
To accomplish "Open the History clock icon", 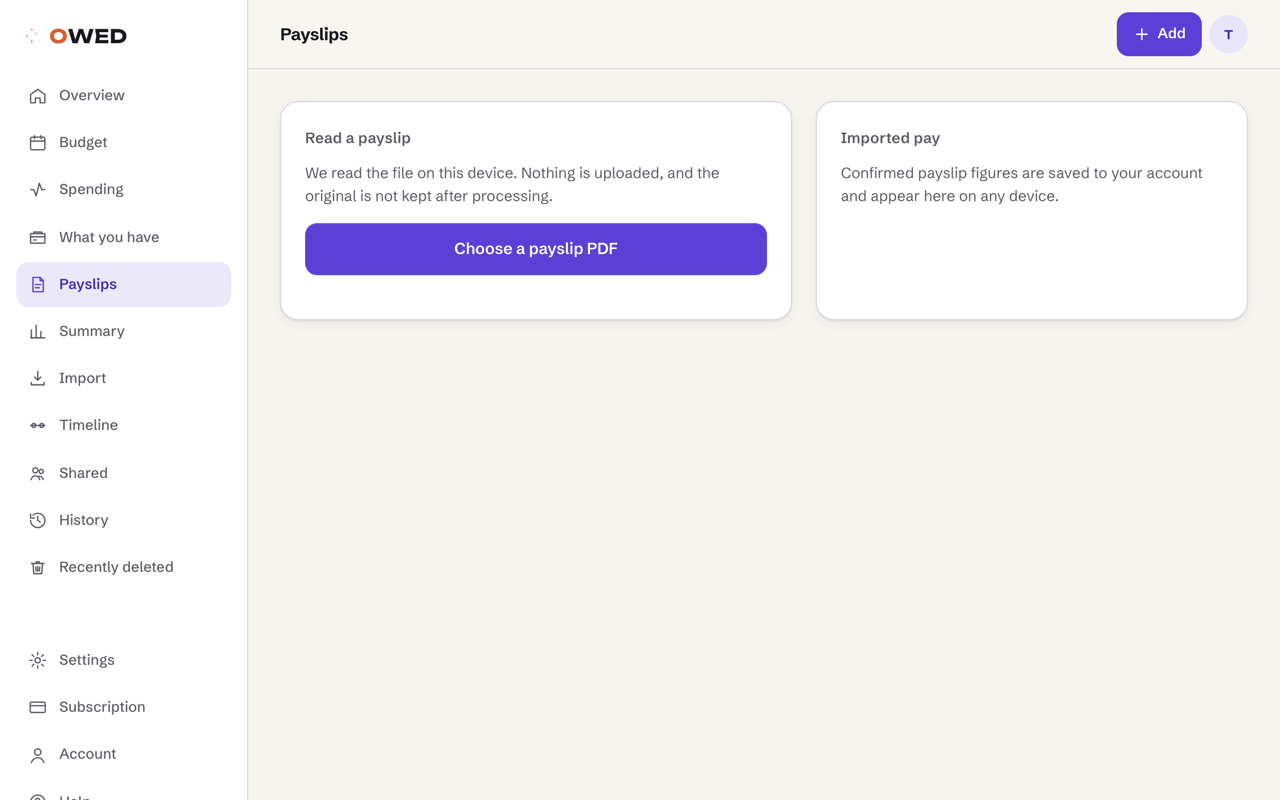I will [x=38, y=521].
